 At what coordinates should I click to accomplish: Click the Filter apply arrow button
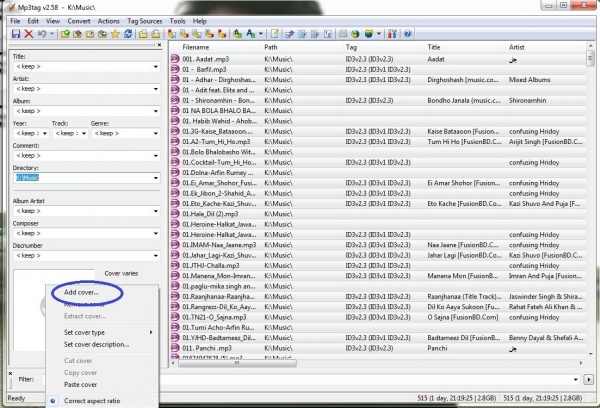pyautogui.click(x=588, y=379)
